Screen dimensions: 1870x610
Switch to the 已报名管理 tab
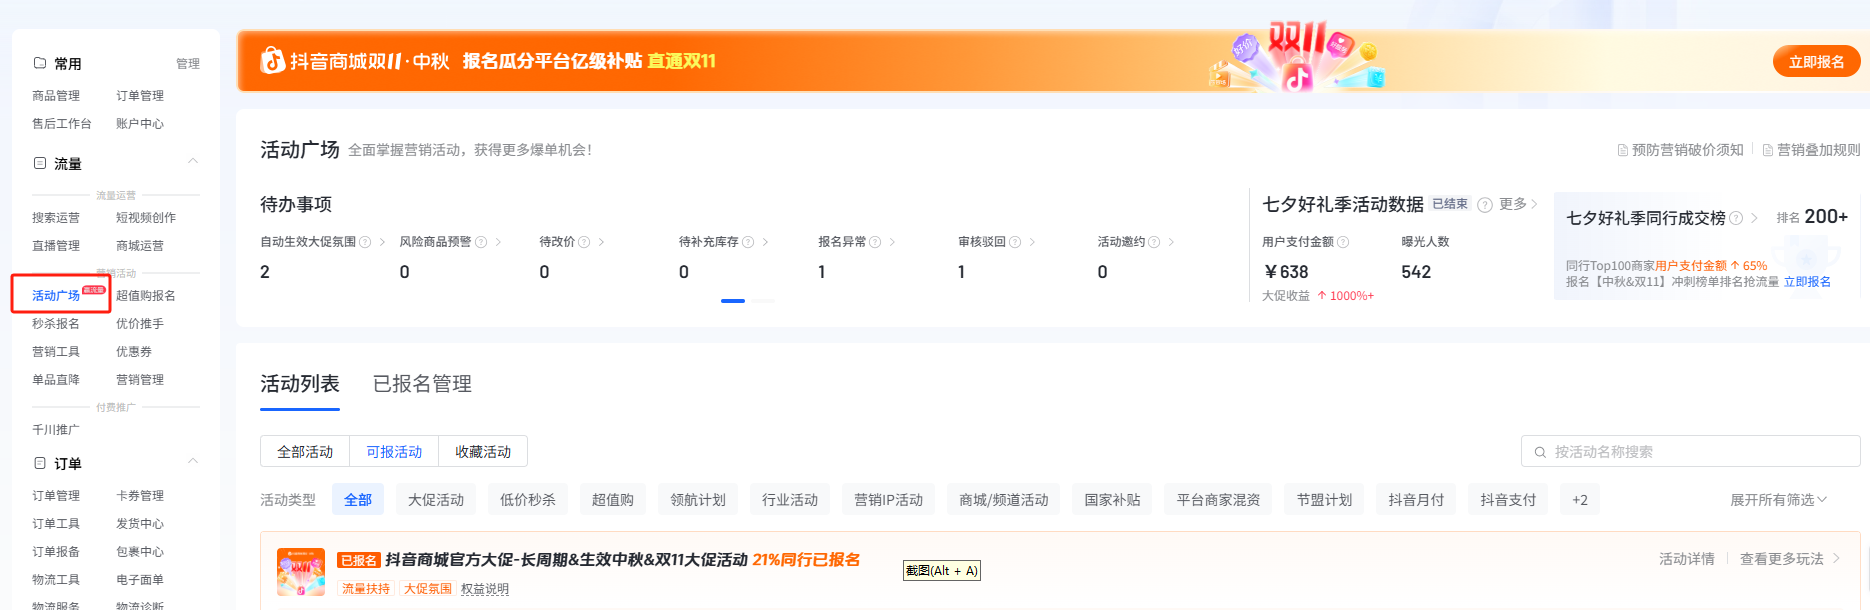point(422,384)
